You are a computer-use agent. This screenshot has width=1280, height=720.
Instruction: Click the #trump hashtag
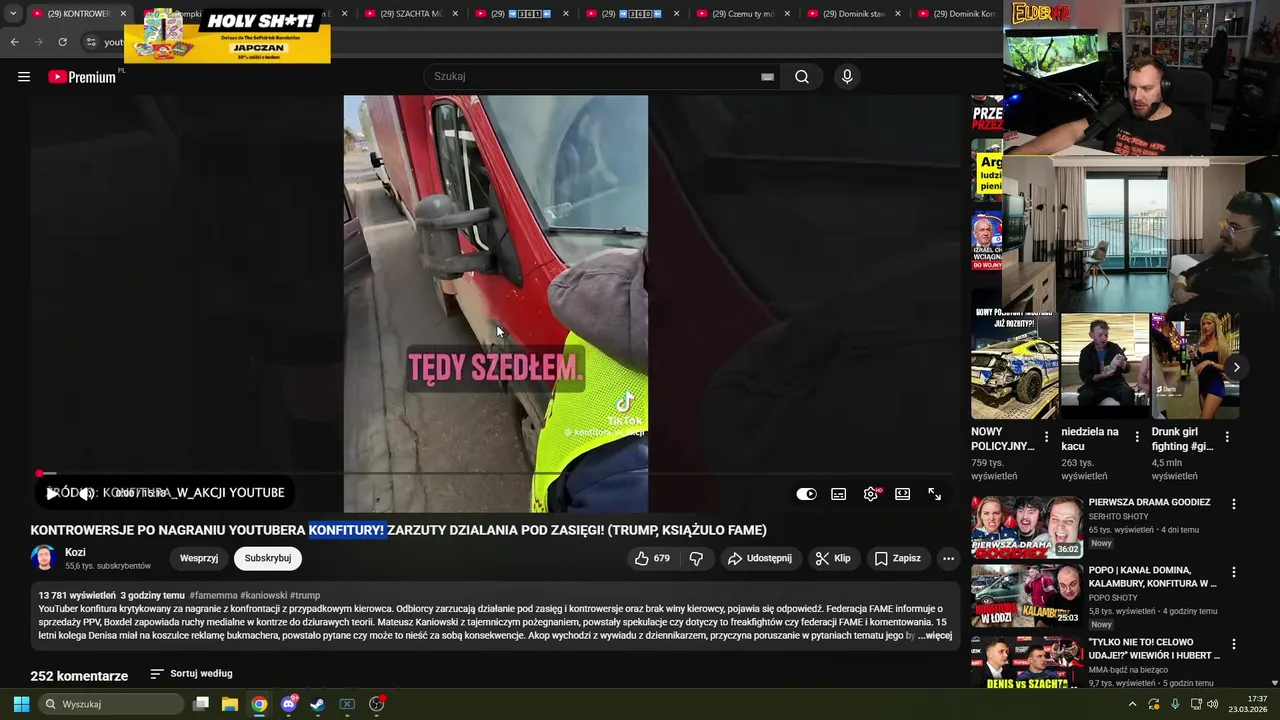[x=305, y=595]
